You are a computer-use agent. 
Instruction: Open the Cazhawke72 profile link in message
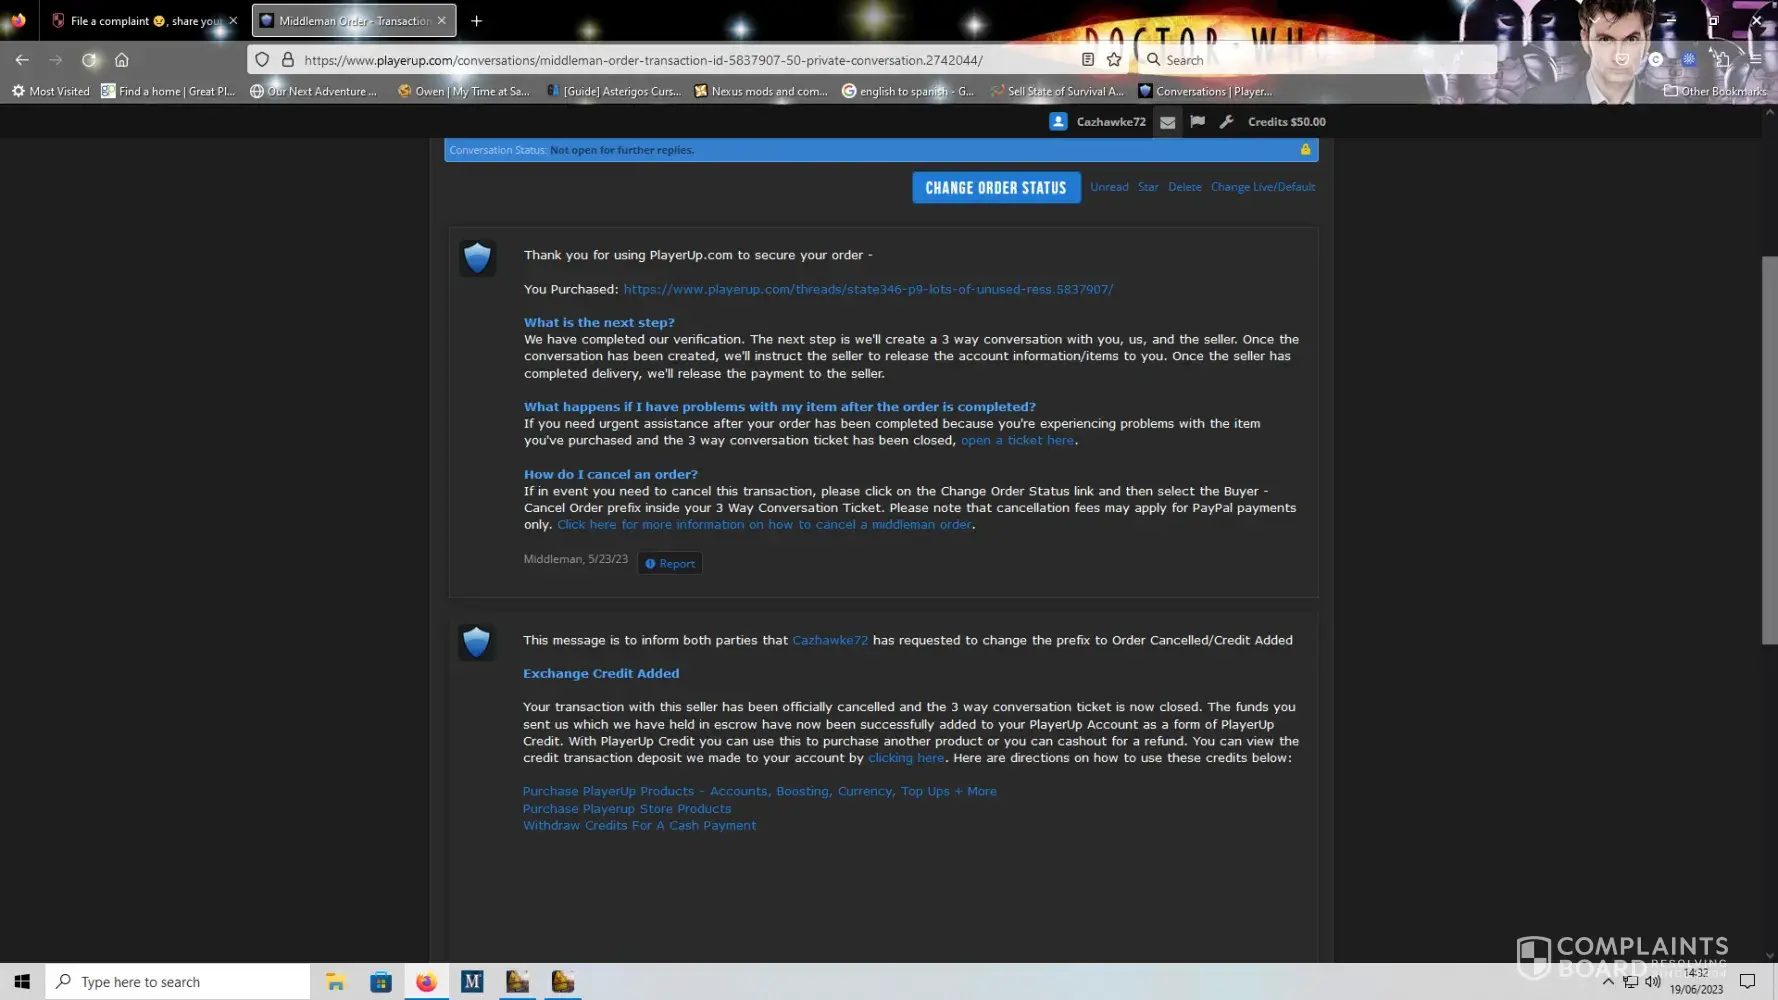[x=830, y=640]
